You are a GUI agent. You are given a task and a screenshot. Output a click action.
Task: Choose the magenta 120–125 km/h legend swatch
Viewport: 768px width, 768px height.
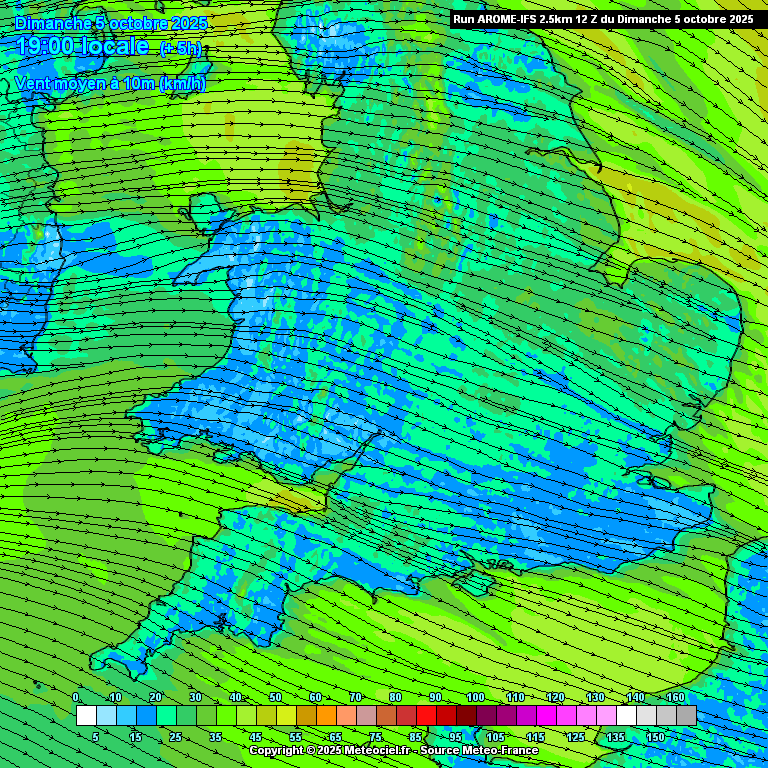[x=566, y=715]
